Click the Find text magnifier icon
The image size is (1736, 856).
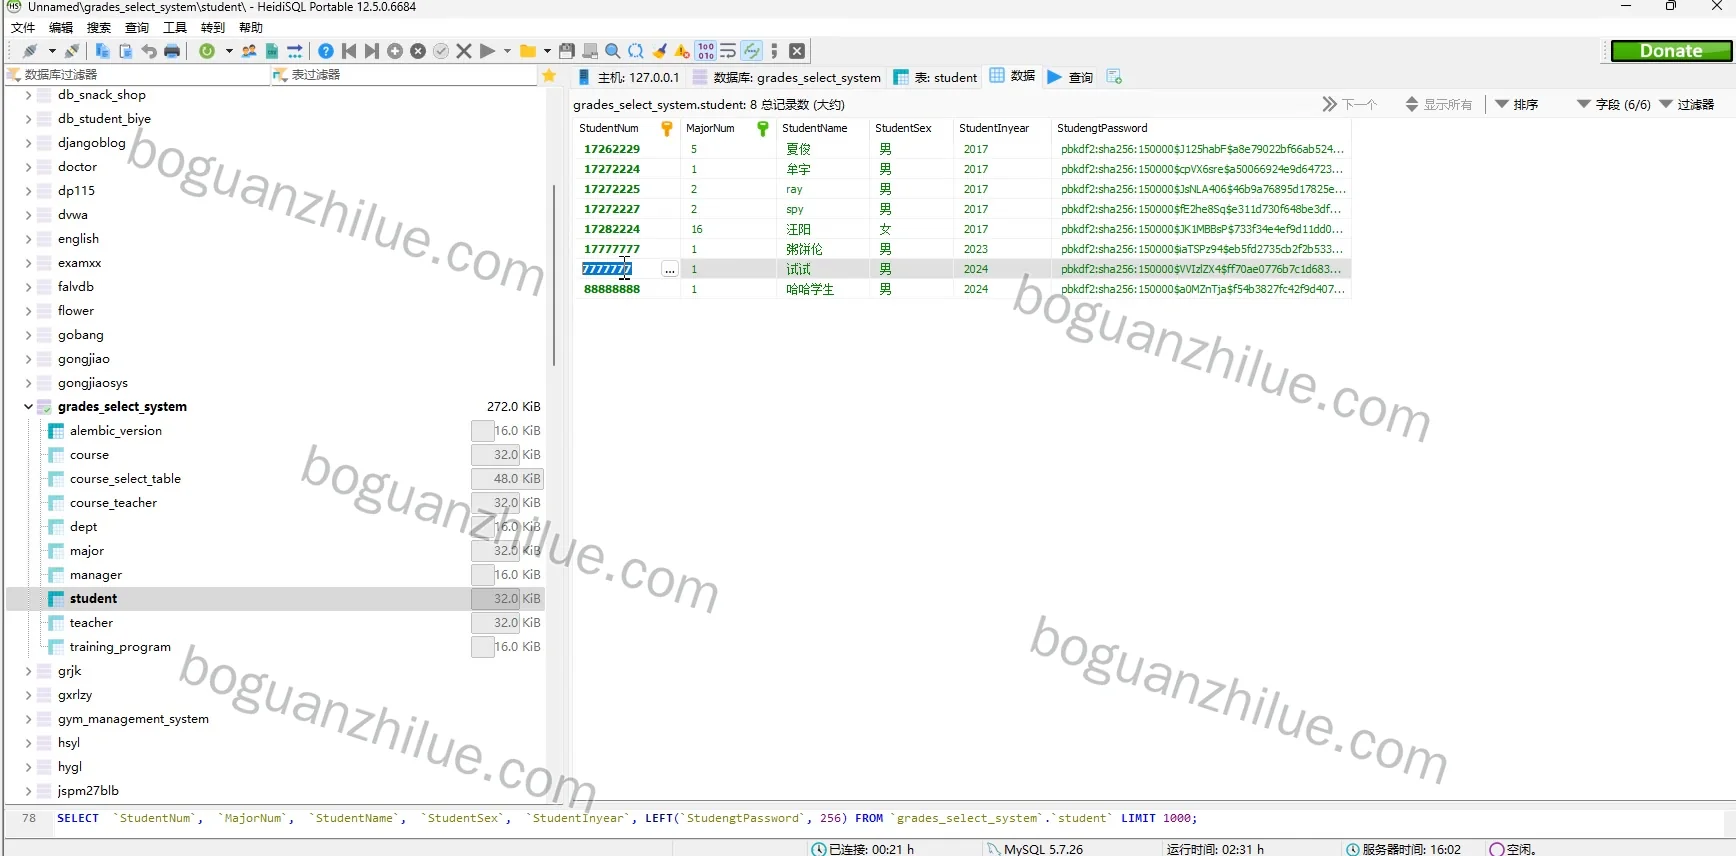613,51
